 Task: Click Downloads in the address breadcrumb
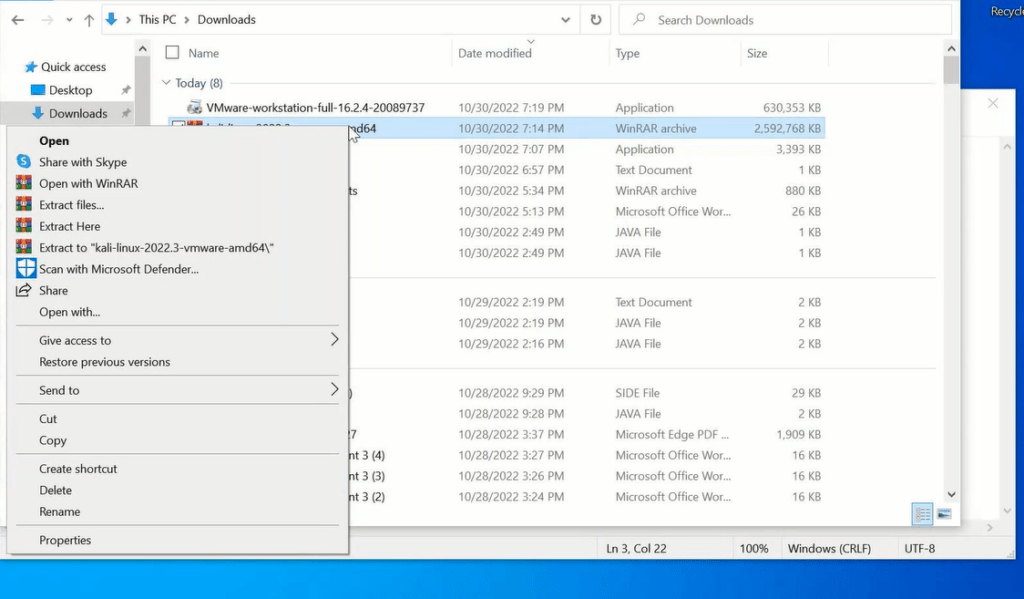coord(227,20)
